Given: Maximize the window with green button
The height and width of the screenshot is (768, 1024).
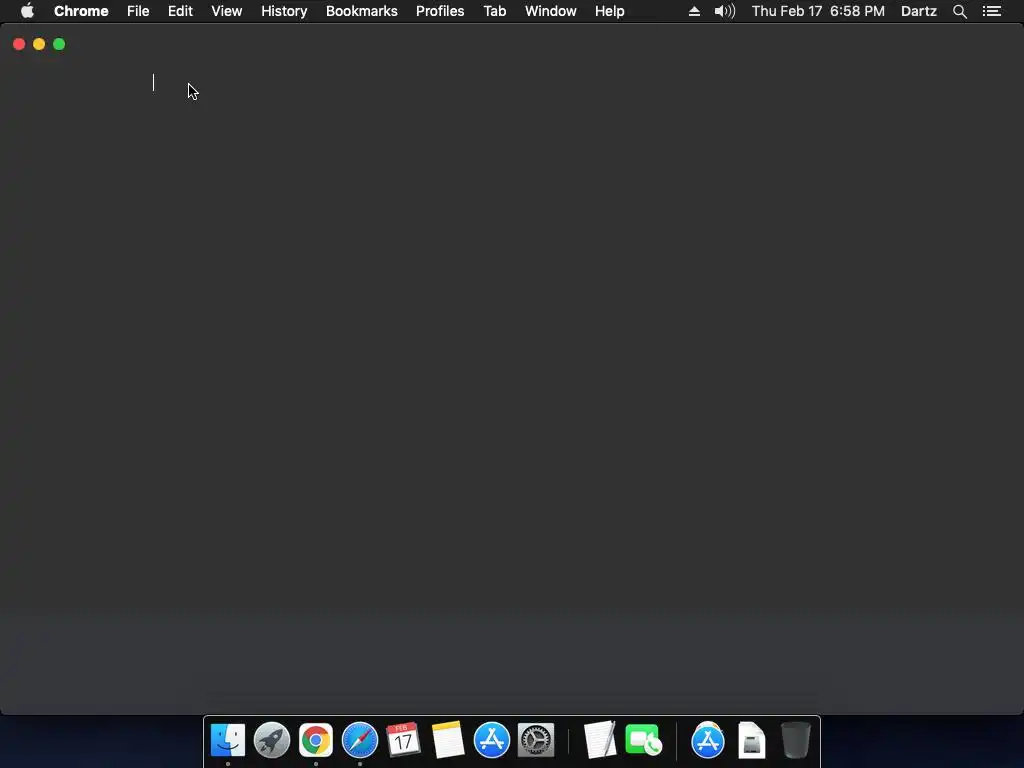Looking at the screenshot, I should pos(59,44).
